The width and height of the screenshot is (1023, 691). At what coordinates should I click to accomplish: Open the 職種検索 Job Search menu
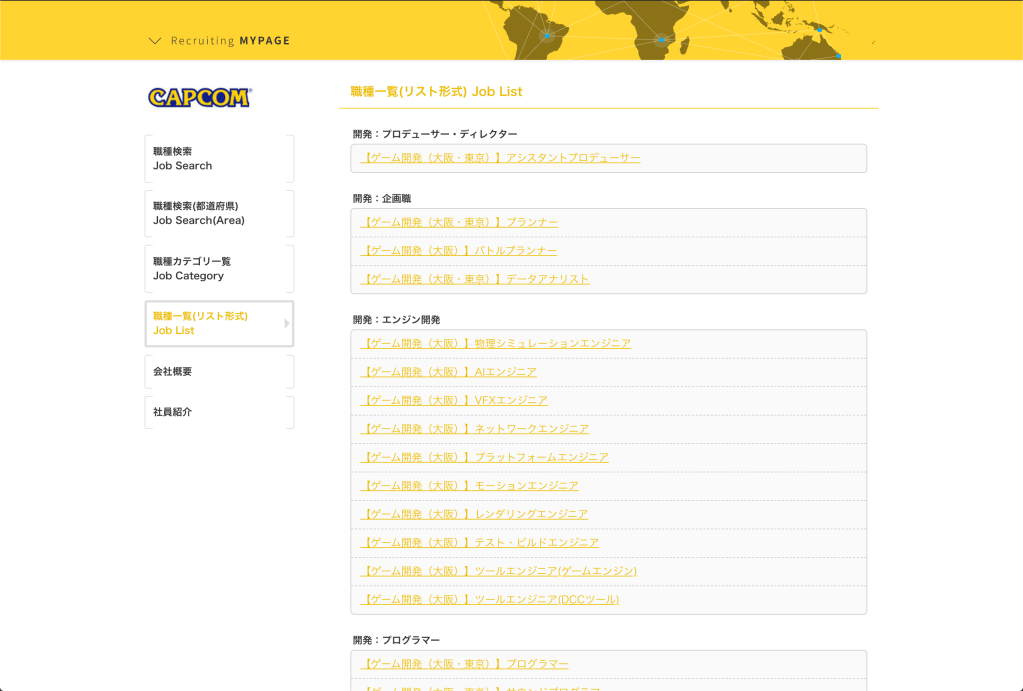(219, 159)
